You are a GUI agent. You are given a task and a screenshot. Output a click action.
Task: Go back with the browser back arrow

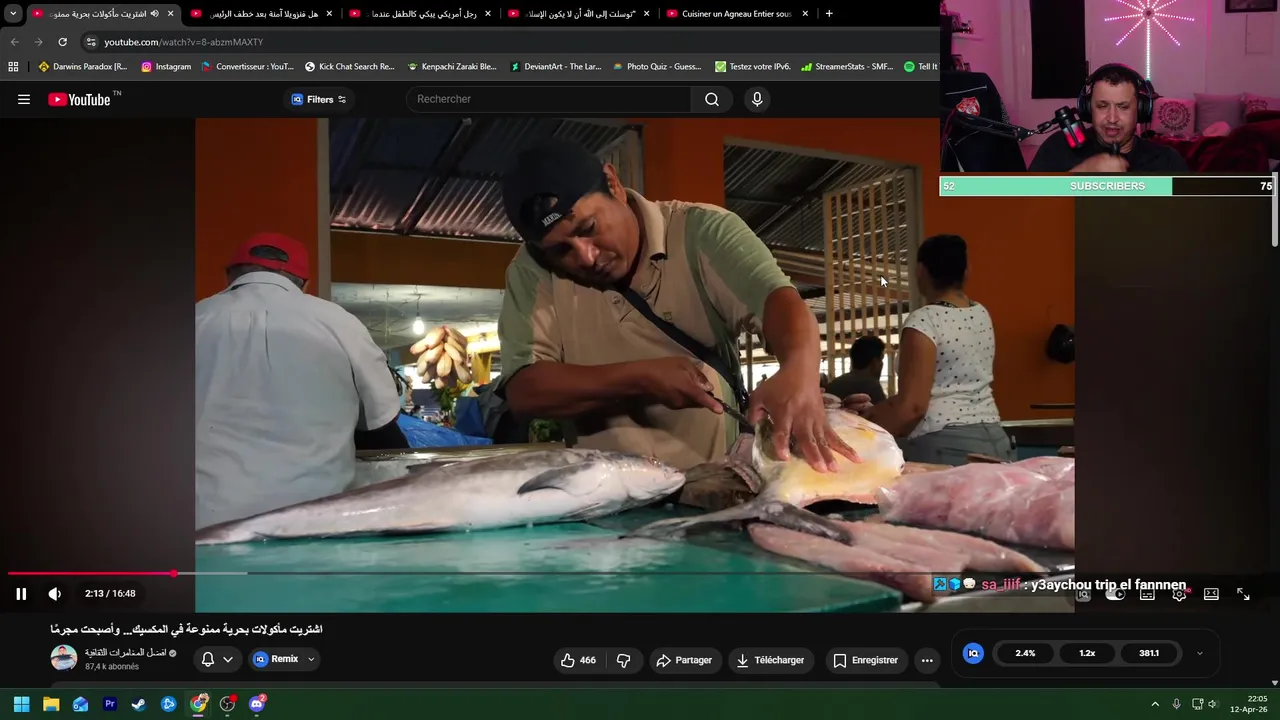point(14,42)
